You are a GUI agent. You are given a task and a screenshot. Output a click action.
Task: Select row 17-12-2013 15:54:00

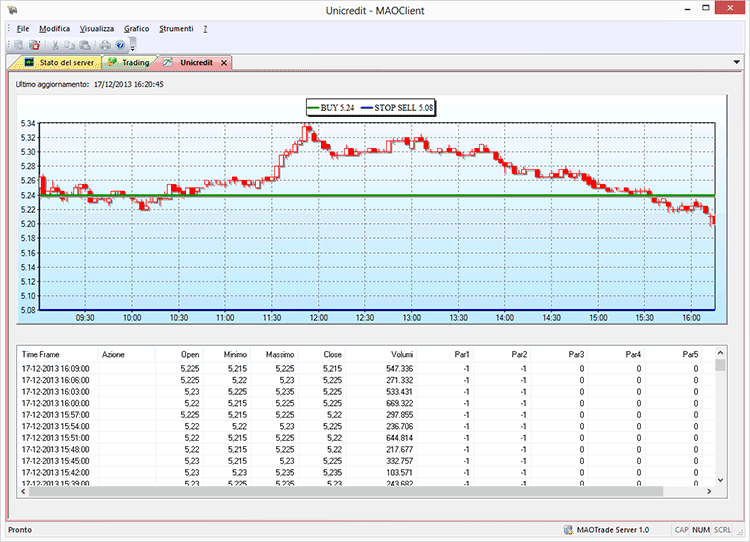(366, 426)
